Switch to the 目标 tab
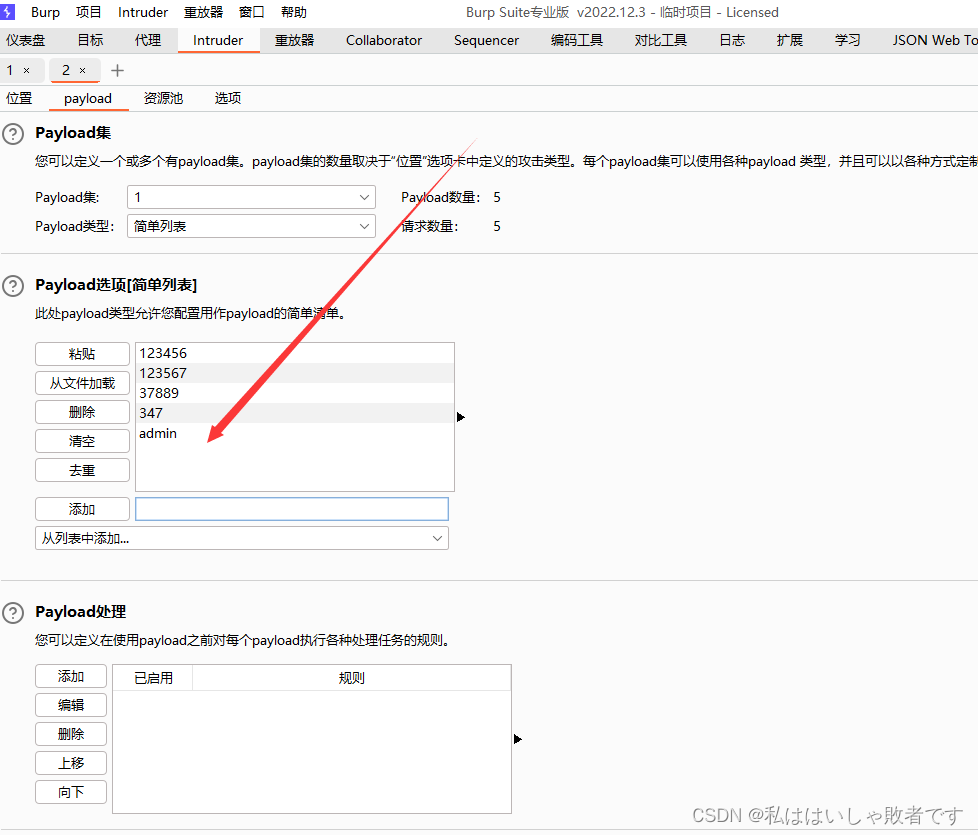Image resolution: width=978 pixels, height=835 pixels. click(x=90, y=41)
